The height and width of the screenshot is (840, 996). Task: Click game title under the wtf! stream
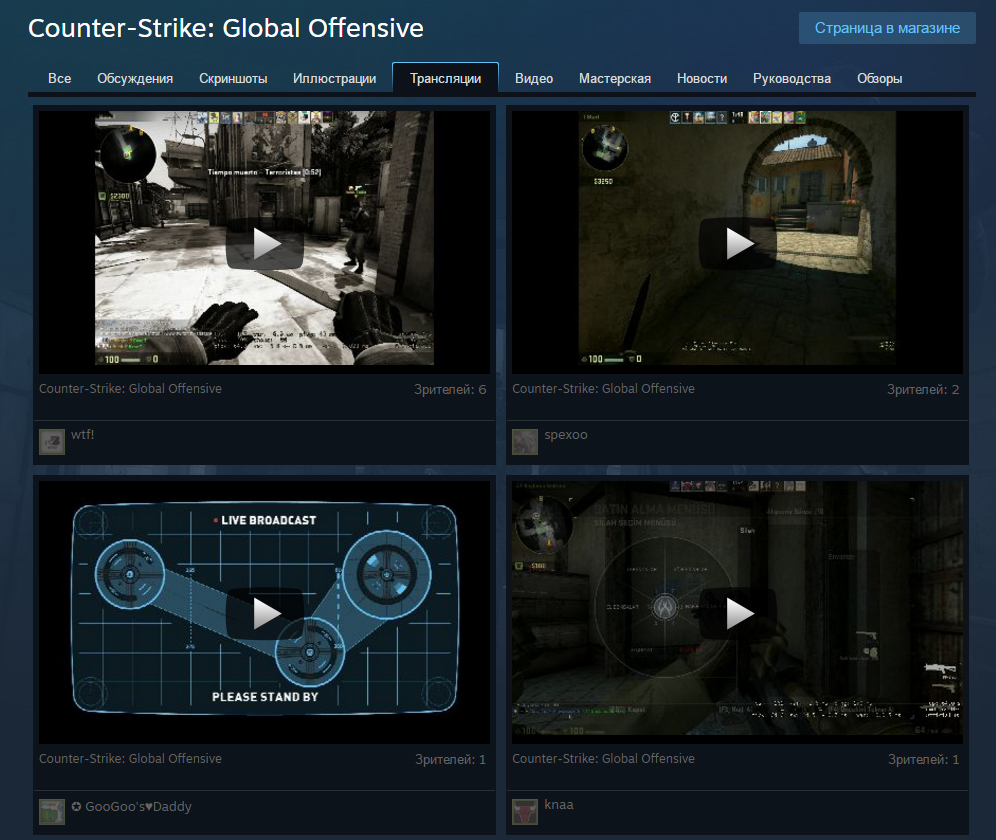pyautogui.click(x=130, y=388)
